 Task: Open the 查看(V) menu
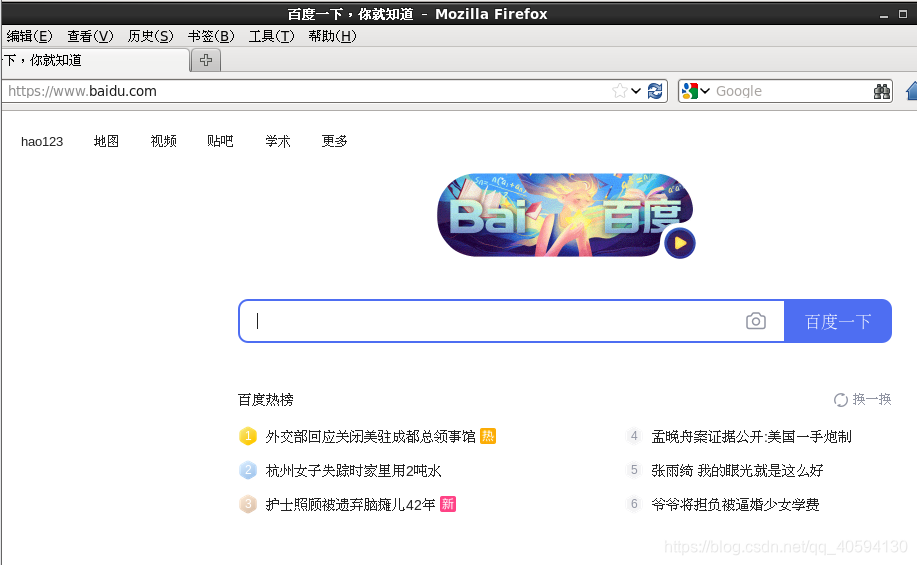[x=90, y=36]
